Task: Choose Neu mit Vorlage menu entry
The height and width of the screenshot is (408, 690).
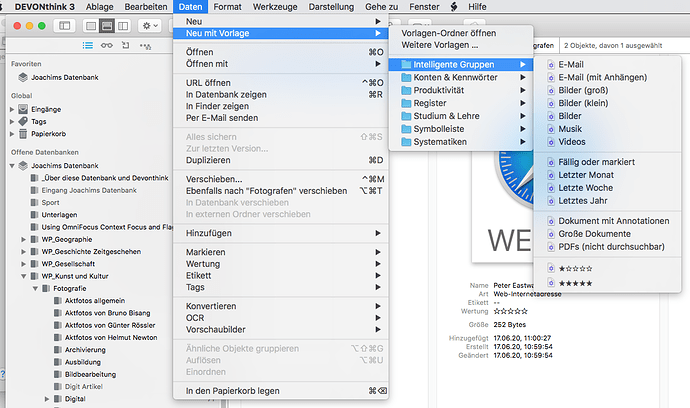Action: tap(281, 33)
